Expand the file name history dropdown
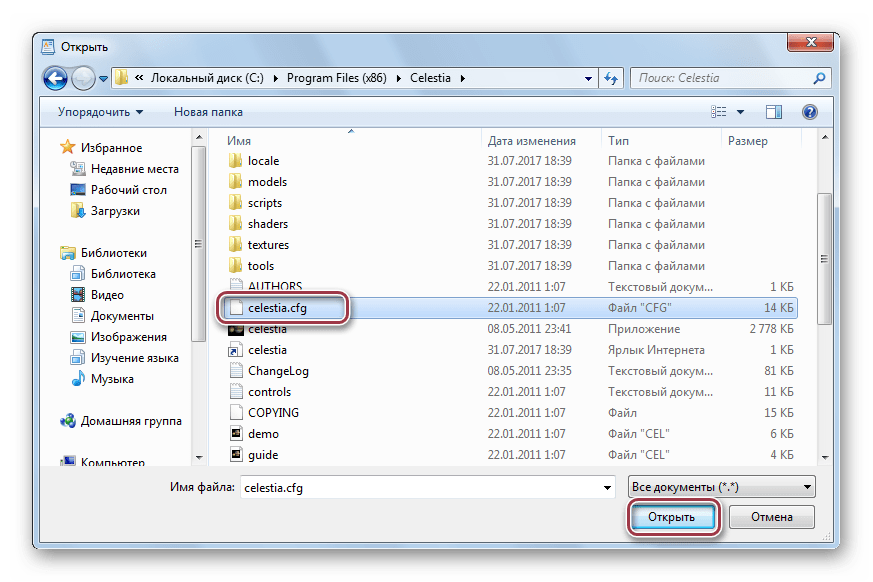The height and width of the screenshot is (582, 873). pos(607,487)
